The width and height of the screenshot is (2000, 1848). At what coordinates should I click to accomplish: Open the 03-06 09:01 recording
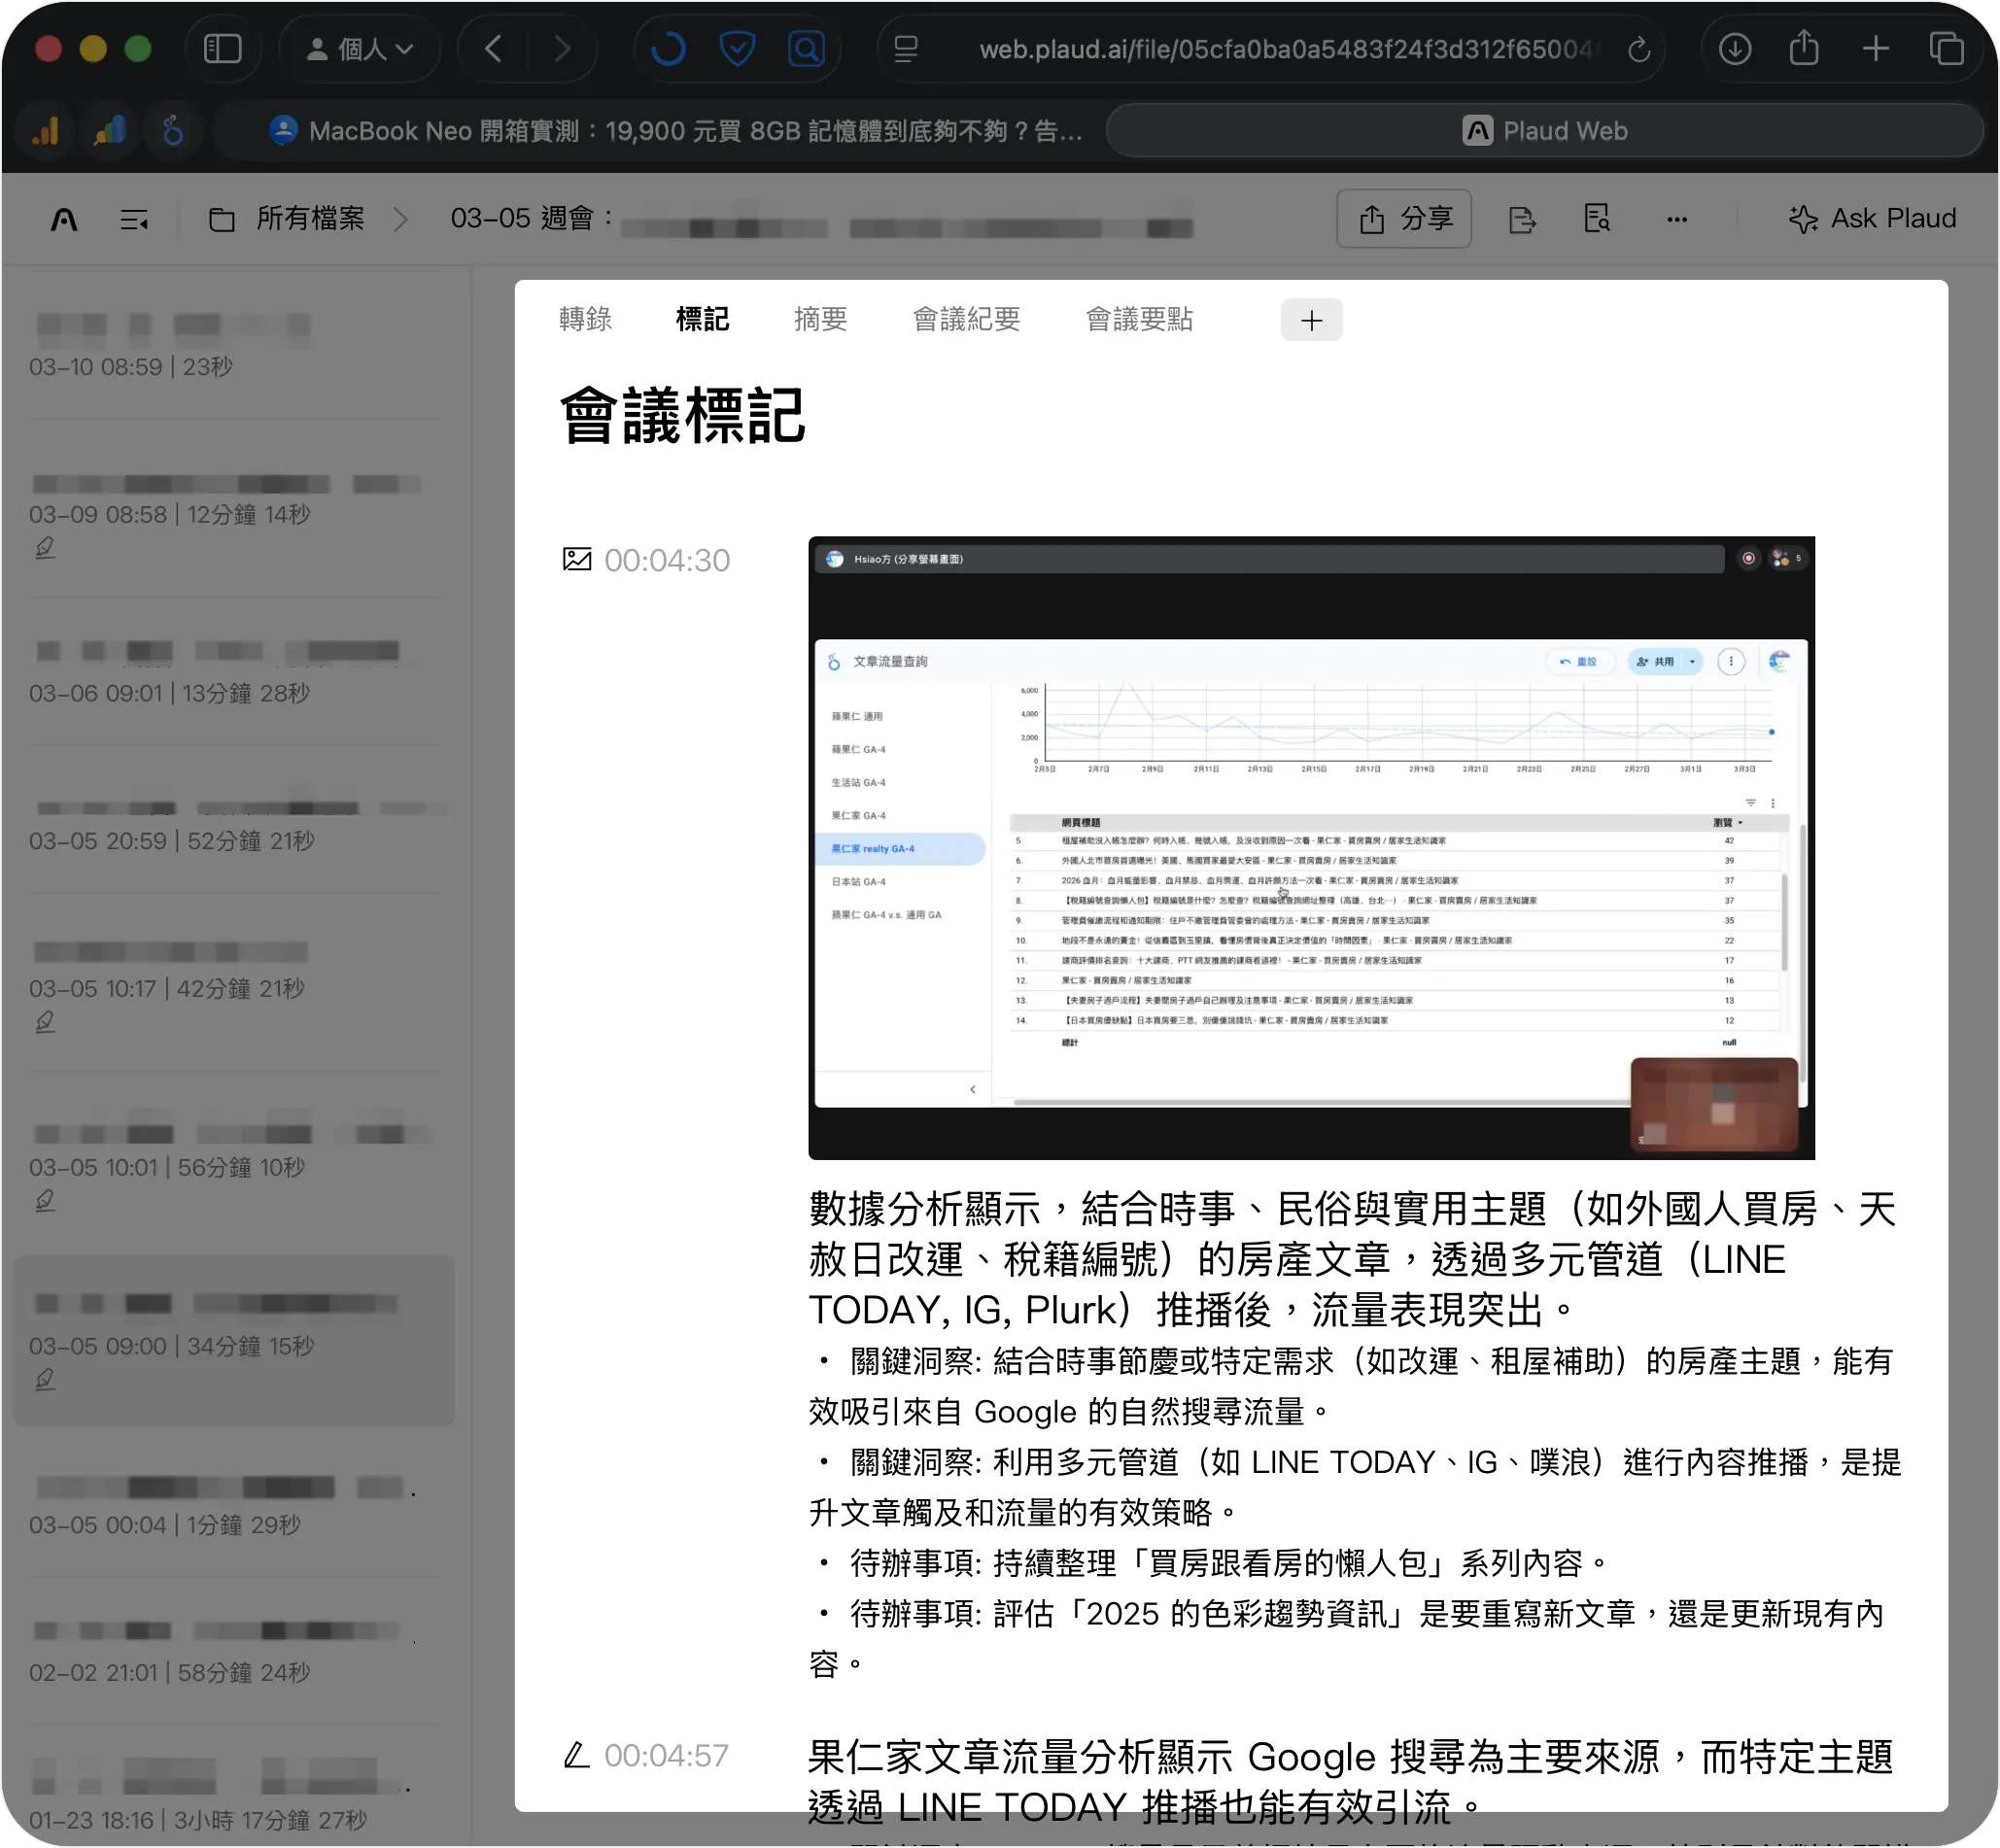236,672
